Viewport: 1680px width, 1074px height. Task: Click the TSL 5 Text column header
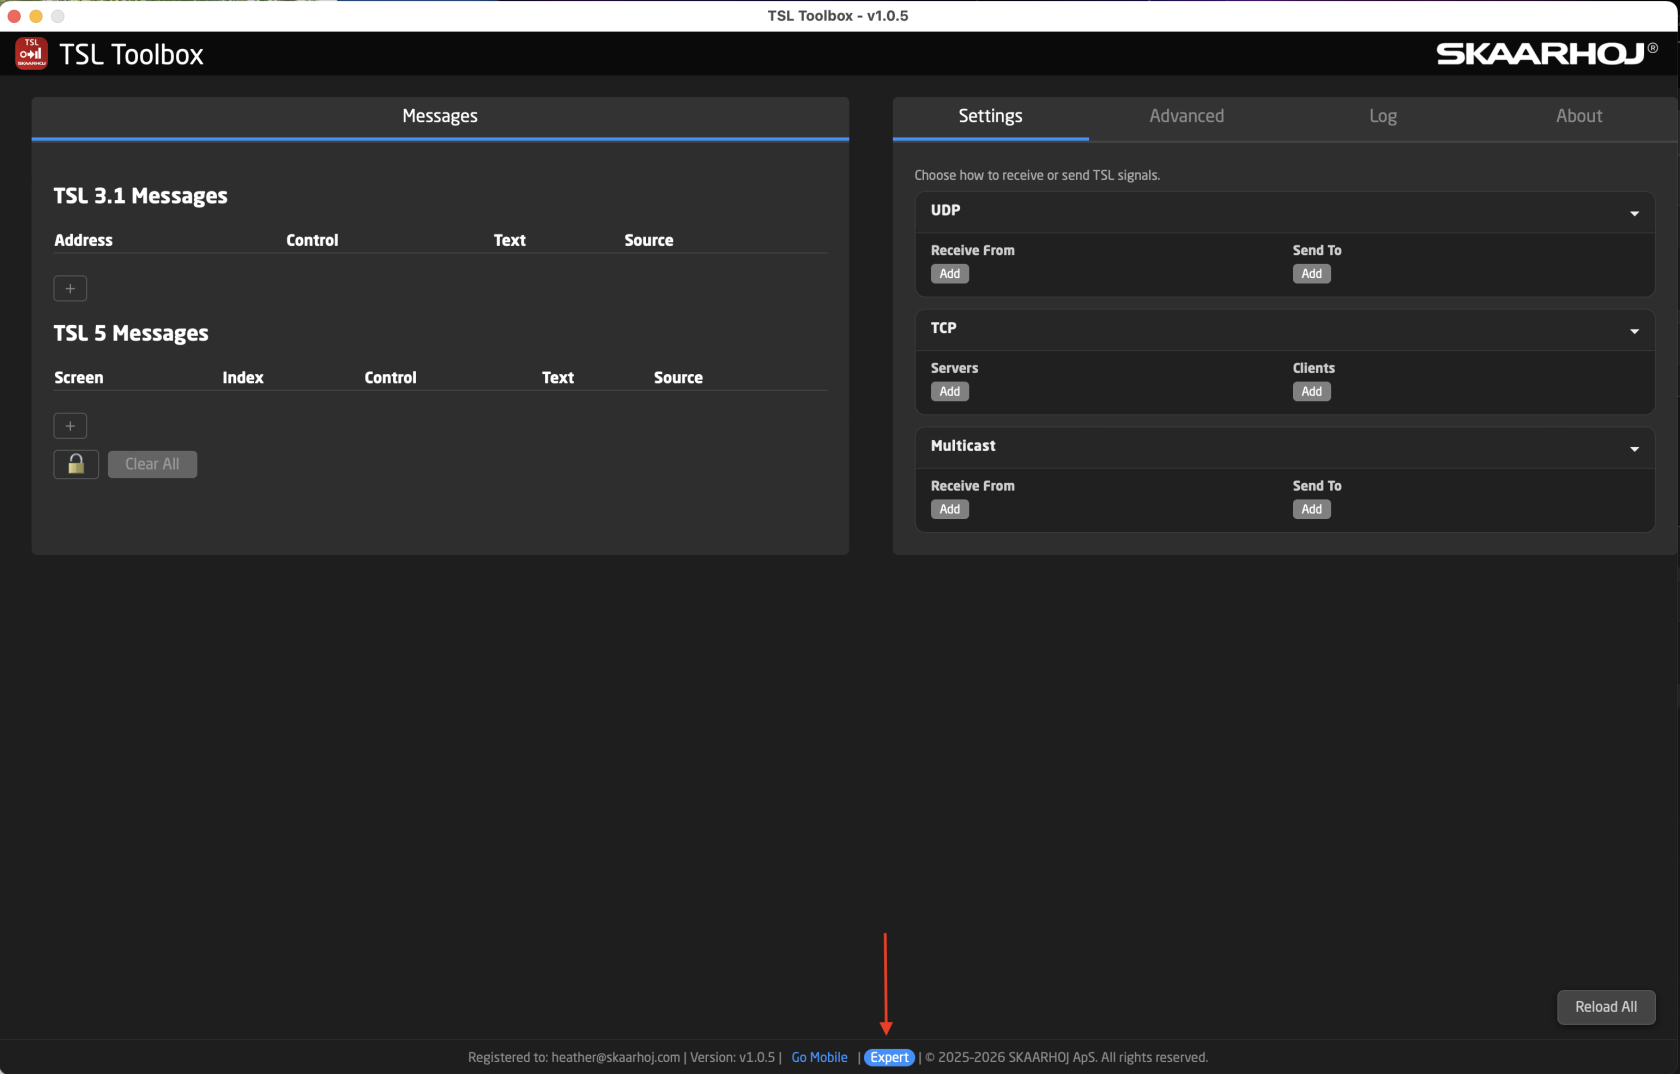coord(558,378)
